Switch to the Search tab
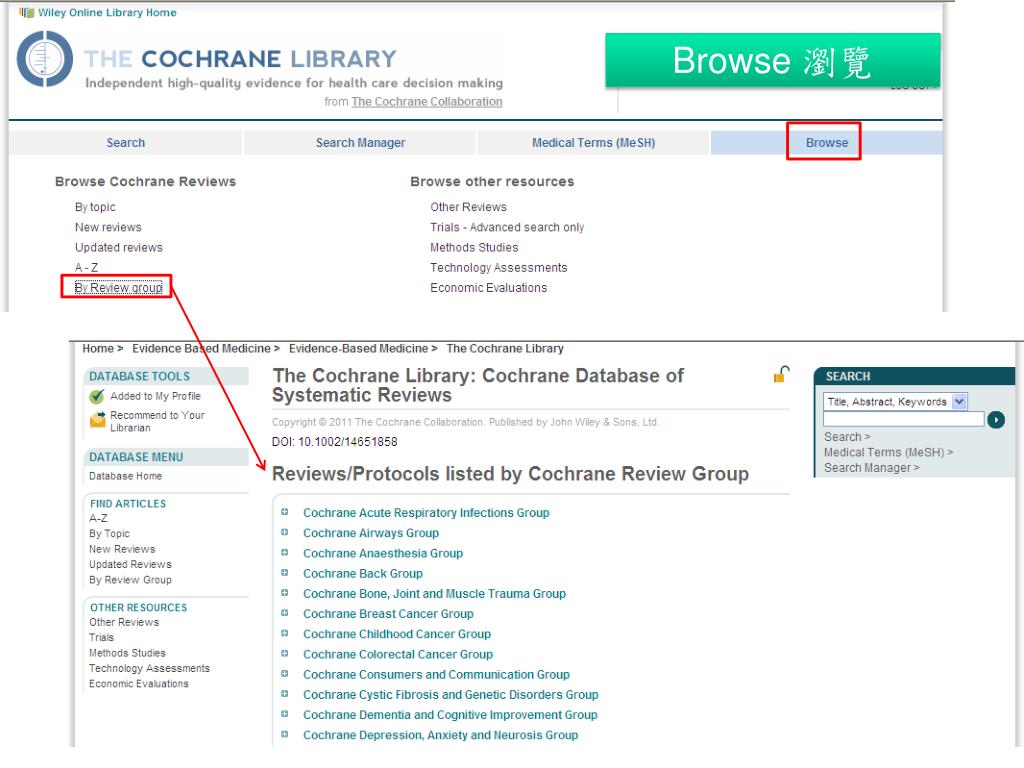Viewport: 1024px width, 768px height. 125,143
